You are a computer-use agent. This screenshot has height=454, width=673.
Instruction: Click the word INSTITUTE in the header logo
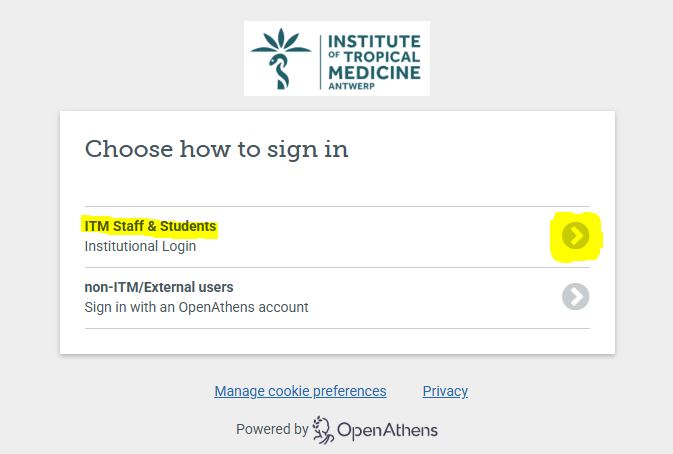375,41
